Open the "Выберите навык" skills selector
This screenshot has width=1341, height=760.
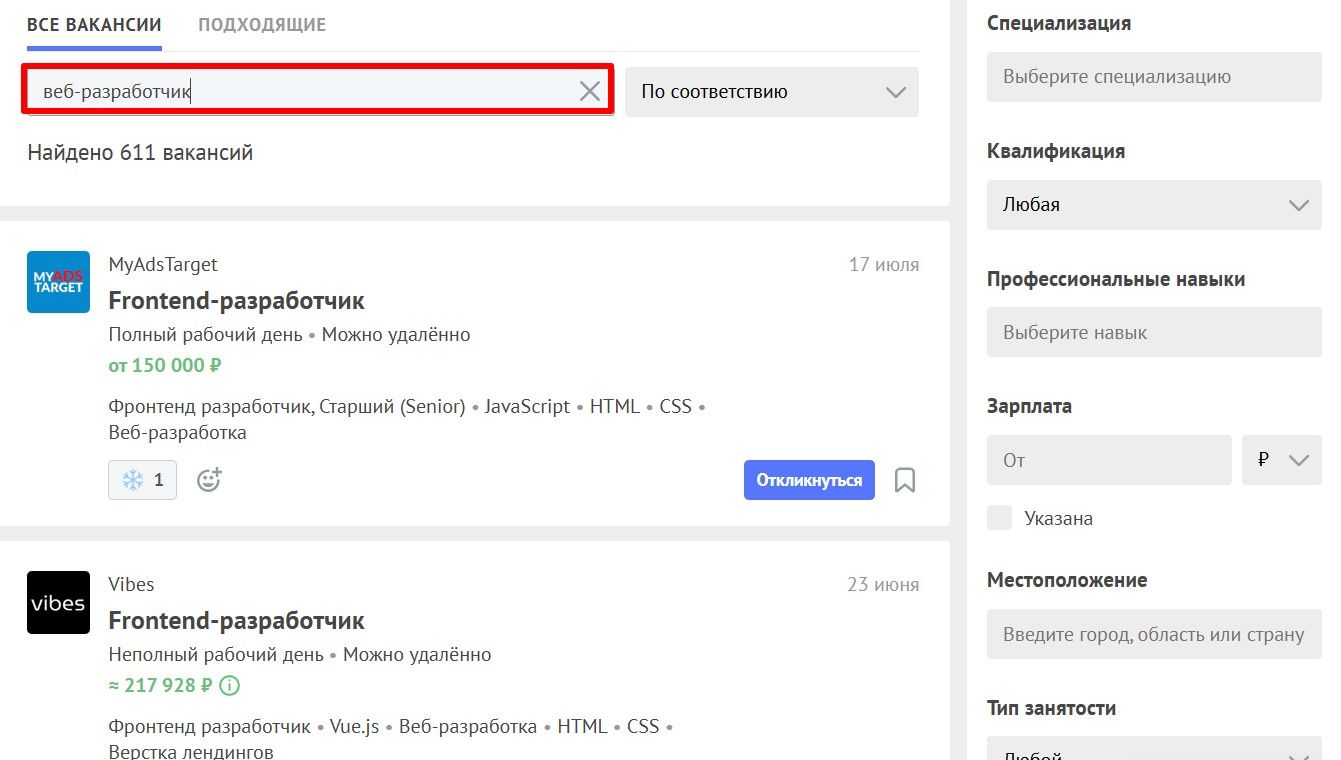tap(1154, 332)
